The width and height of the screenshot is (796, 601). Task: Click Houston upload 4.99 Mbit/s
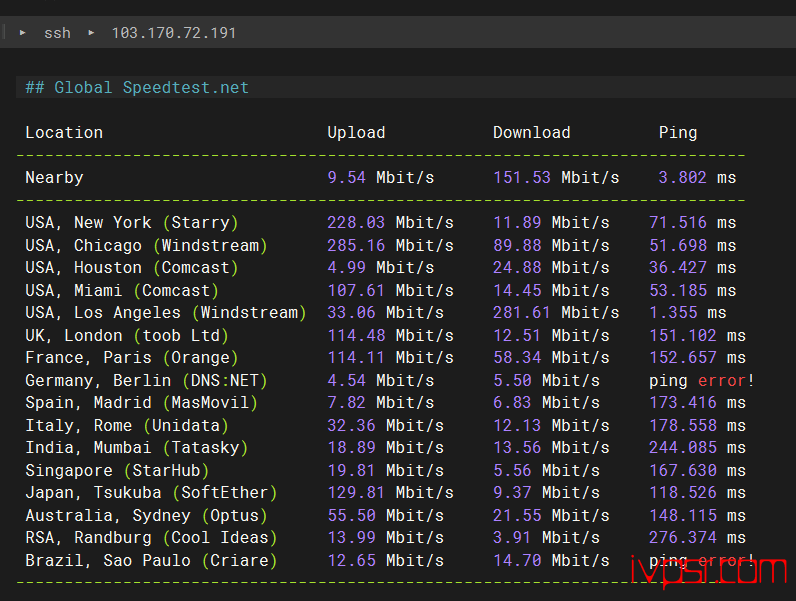381,268
